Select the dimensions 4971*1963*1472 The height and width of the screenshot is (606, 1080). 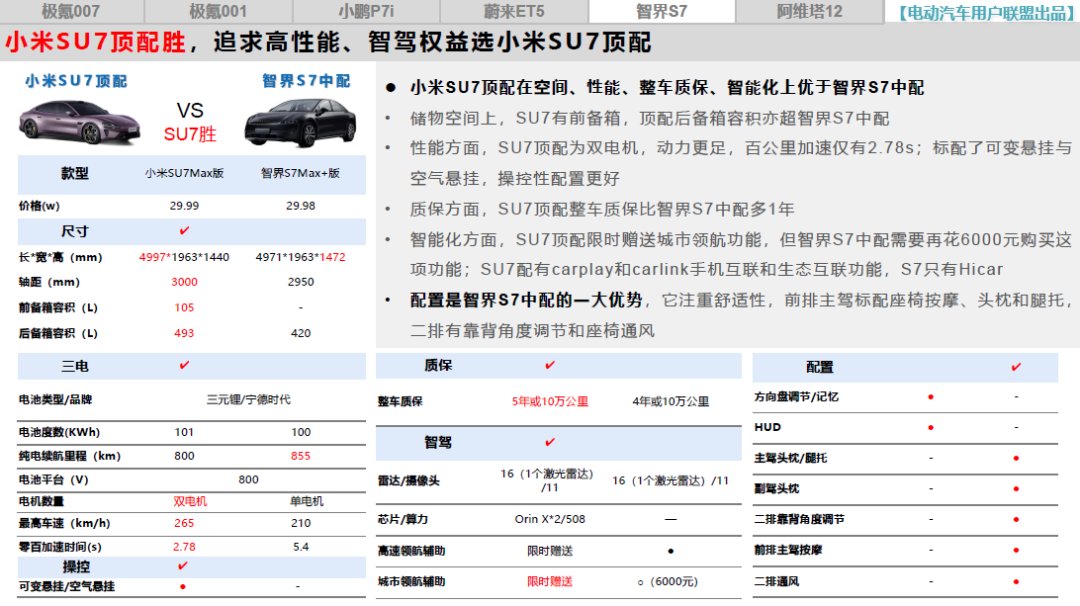(300, 257)
